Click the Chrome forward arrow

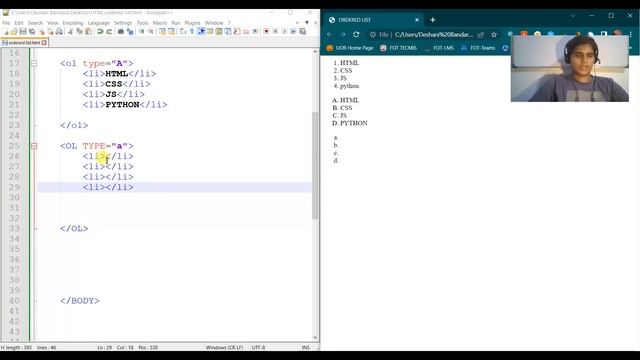[342, 35]
